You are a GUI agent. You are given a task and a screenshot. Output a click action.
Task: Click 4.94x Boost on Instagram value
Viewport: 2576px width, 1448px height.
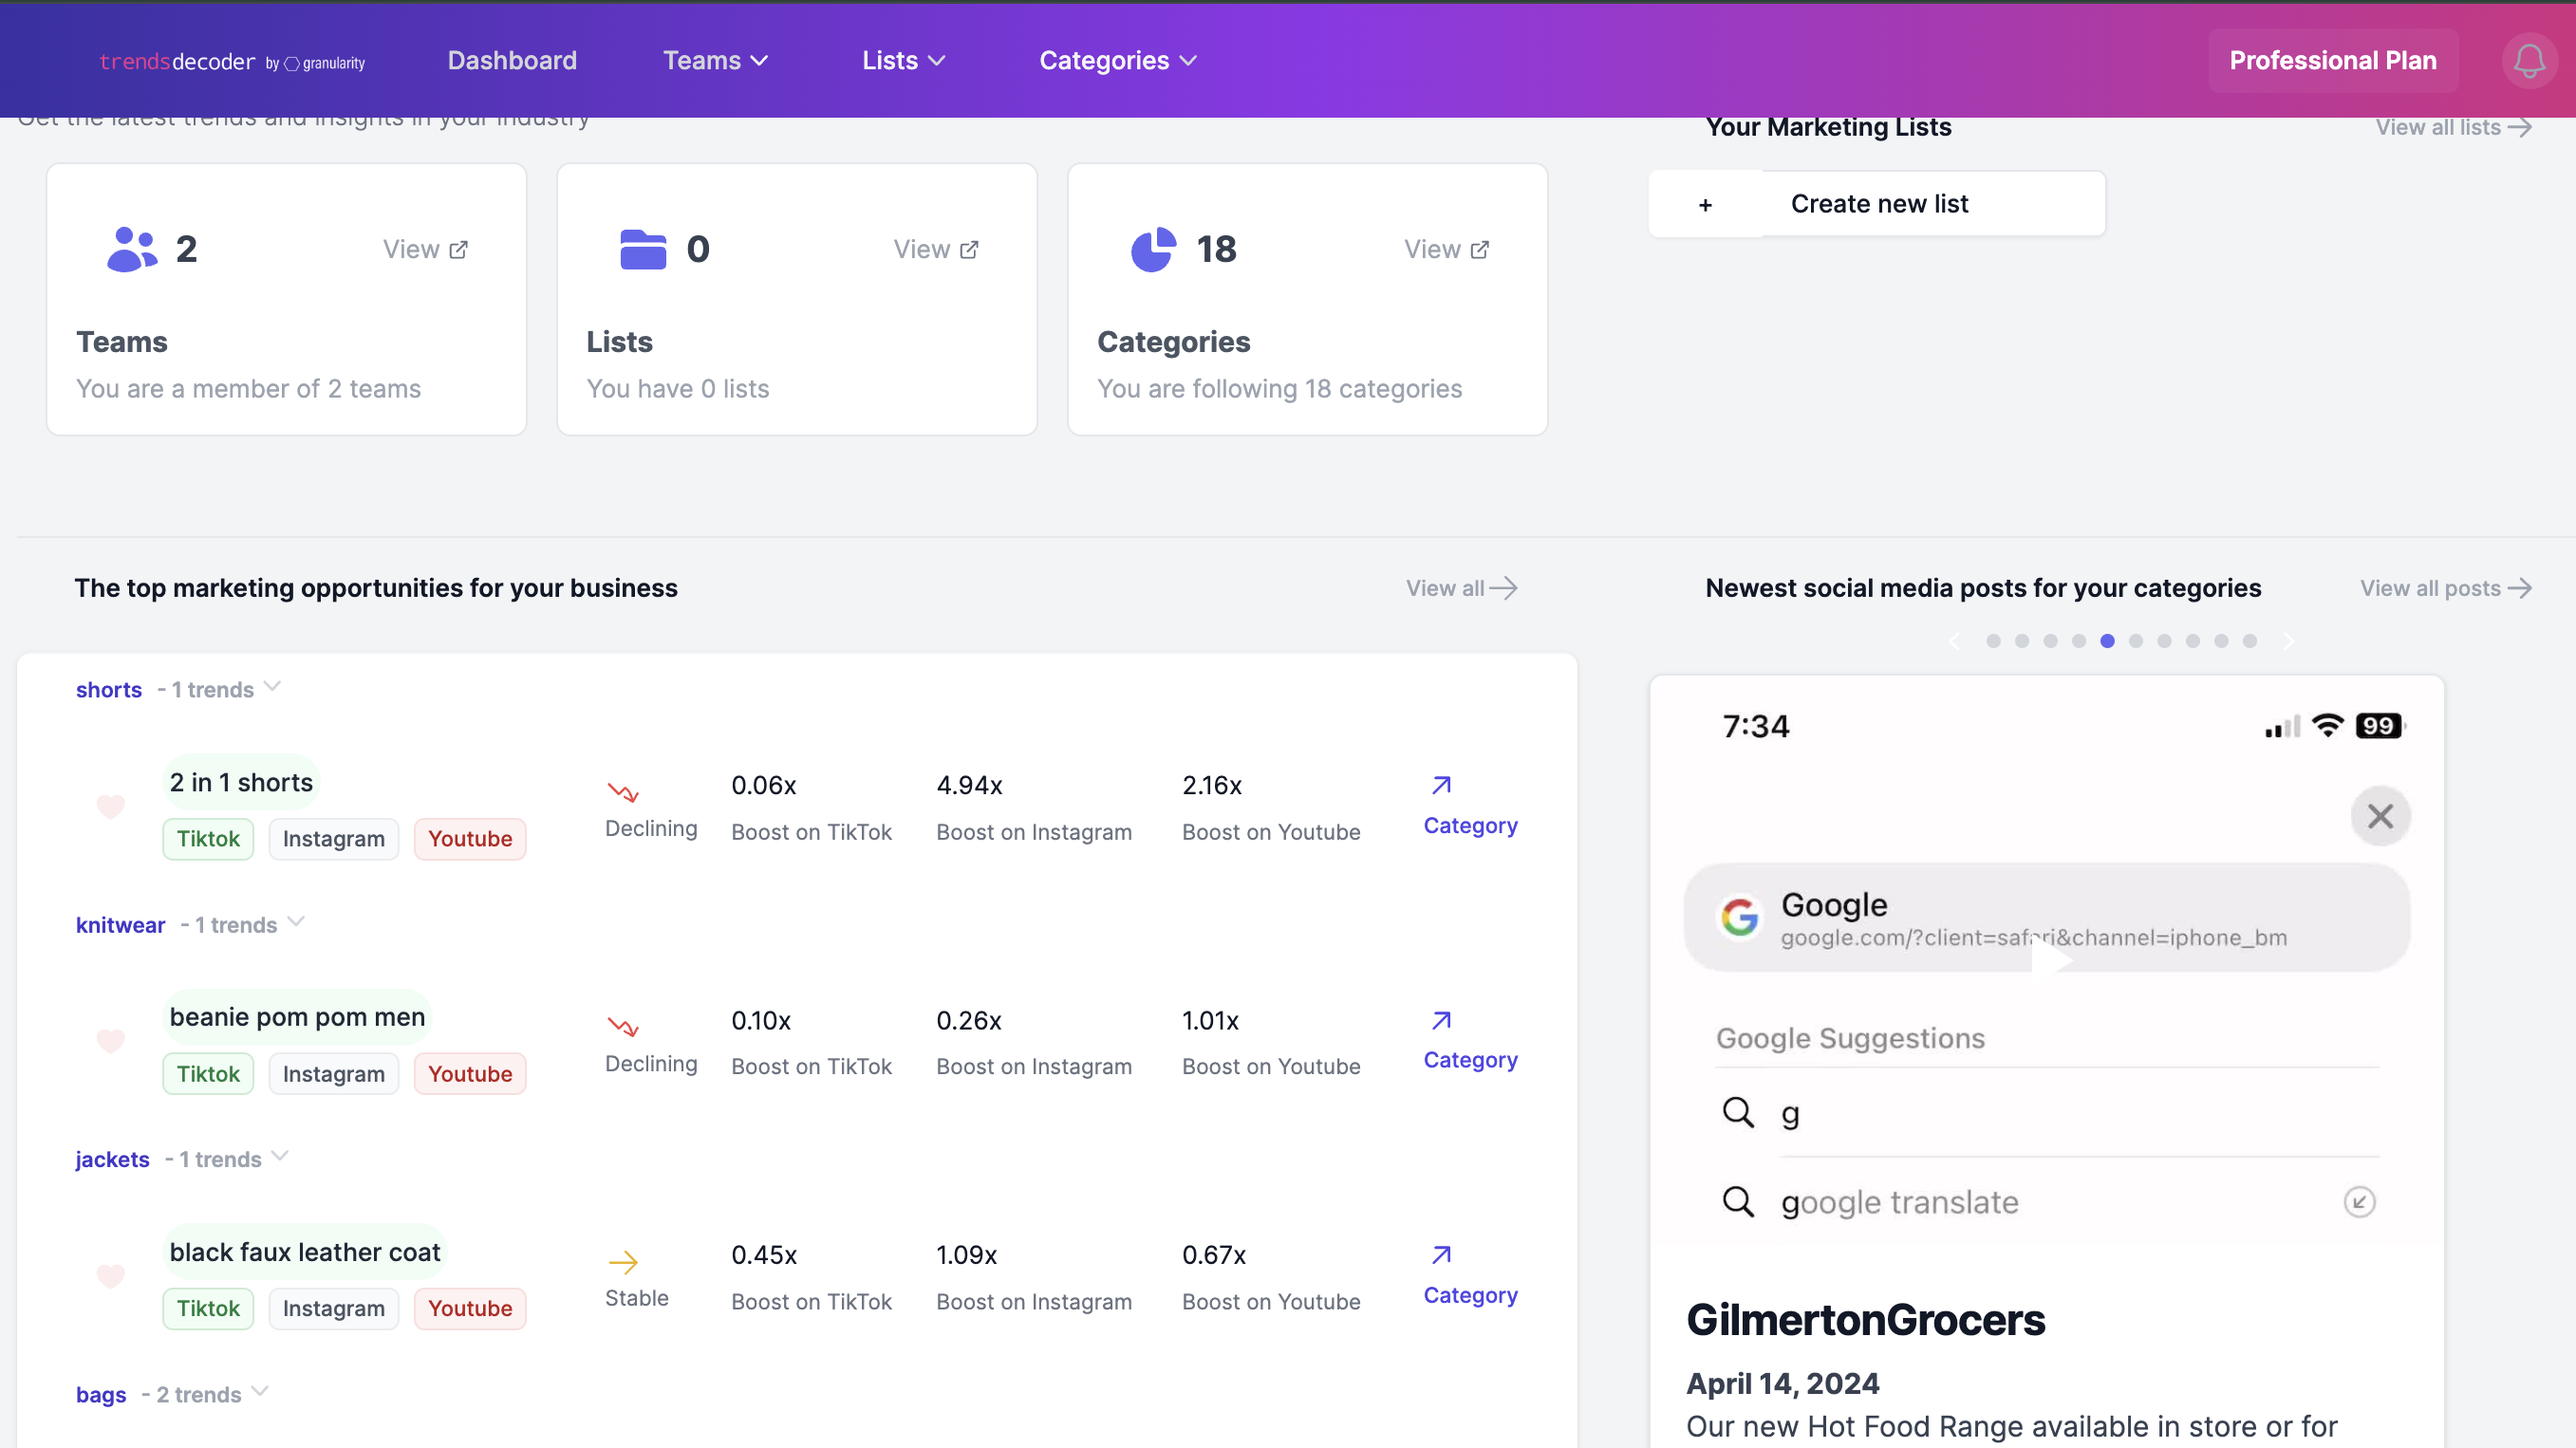pyautogui.click(x=969, y=786)
